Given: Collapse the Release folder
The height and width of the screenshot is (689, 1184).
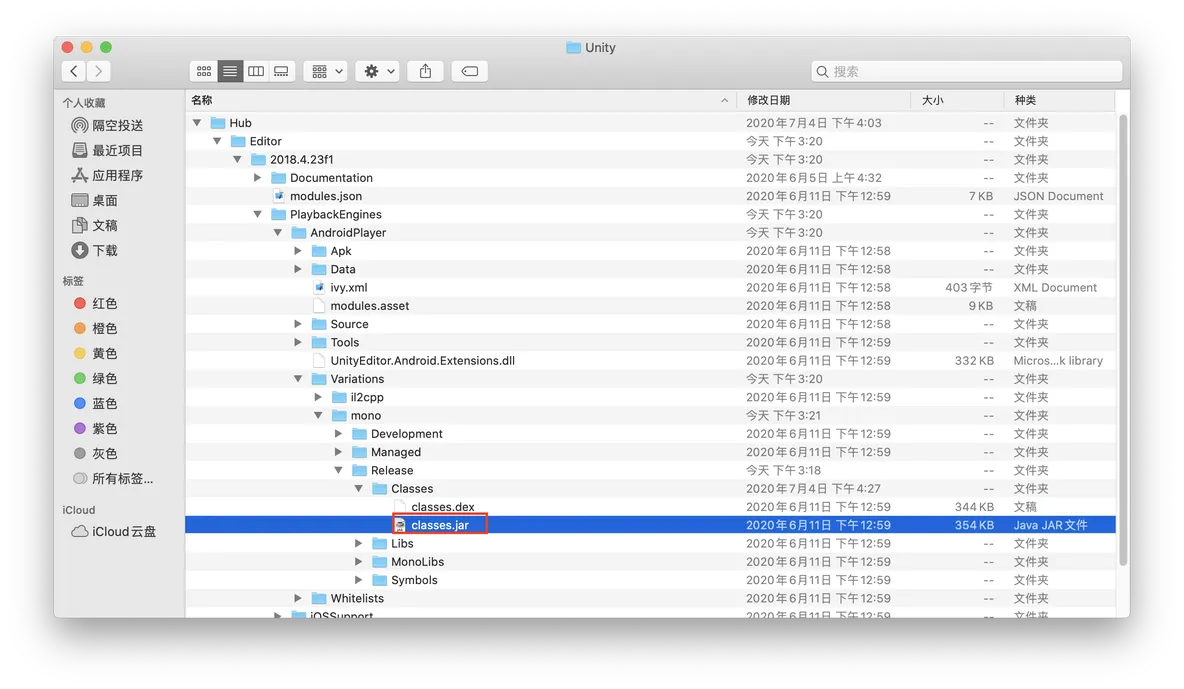Looking at the screenshot, I should [x=338, y=471].
